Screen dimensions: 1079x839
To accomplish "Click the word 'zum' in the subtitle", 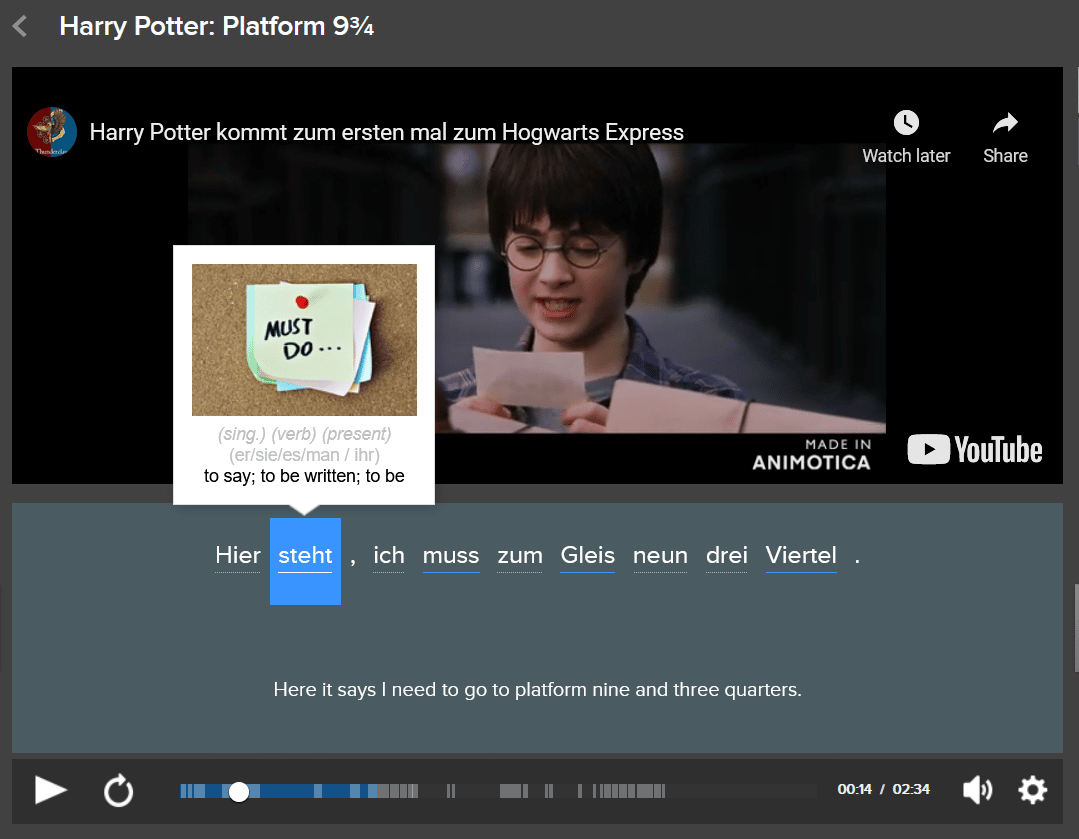I will [520, 556].
